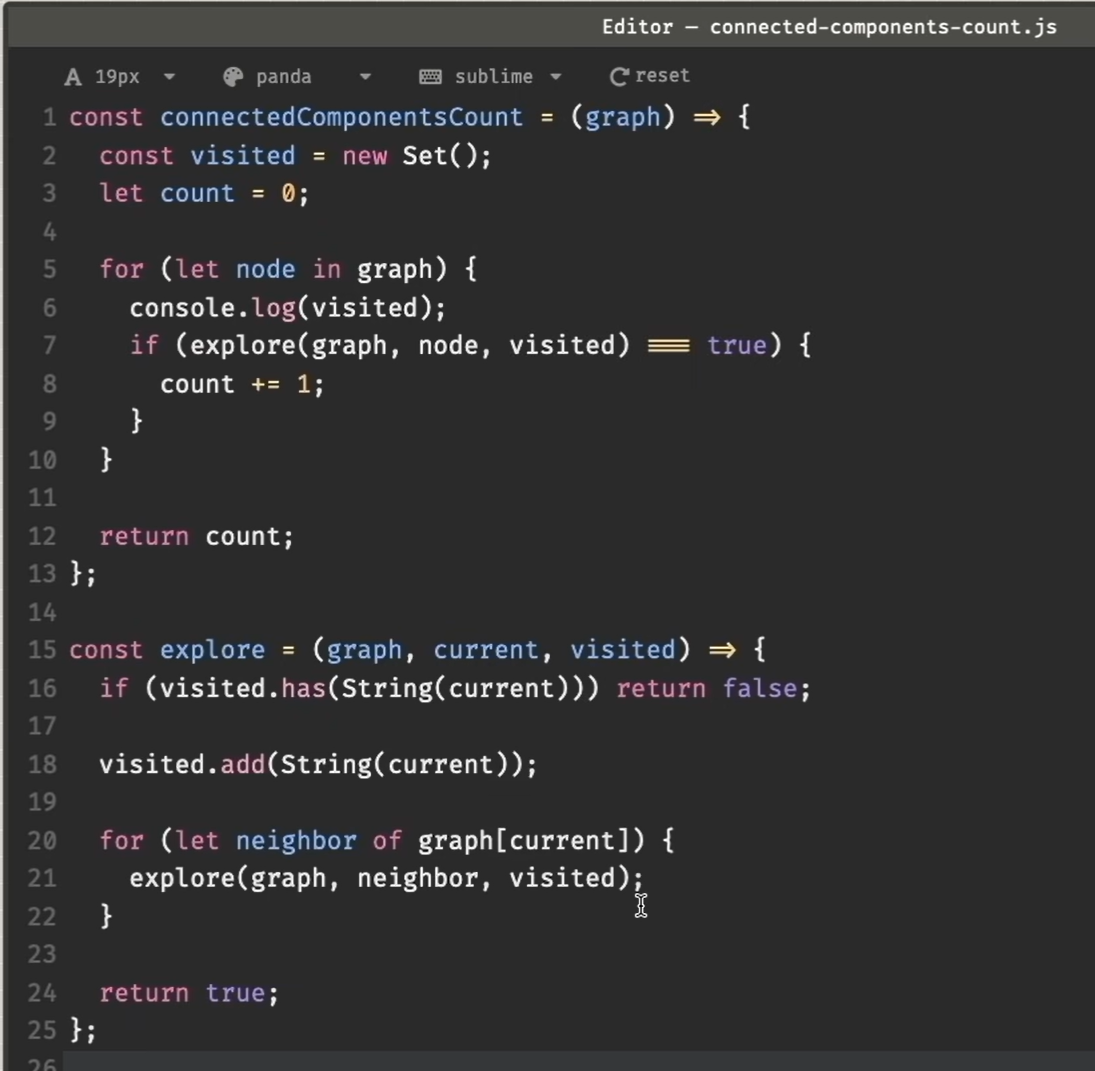Click the "return false" text on line 16
1095x1071 pixels.
click(x=712, y=689)
